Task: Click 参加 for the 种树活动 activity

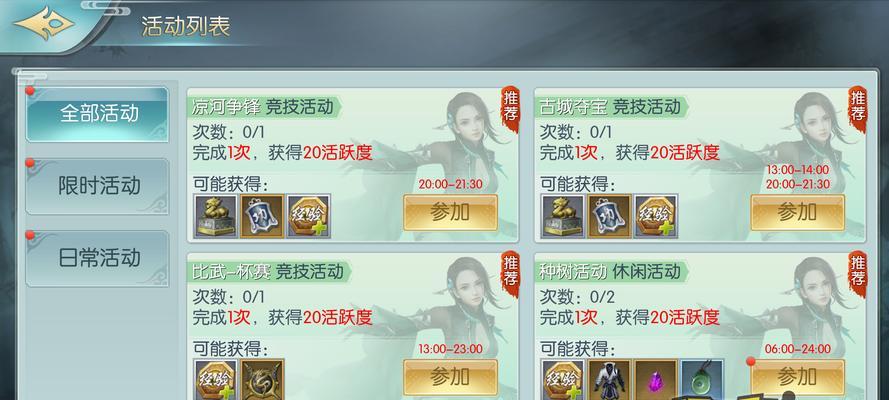Action: pos(797,377)
